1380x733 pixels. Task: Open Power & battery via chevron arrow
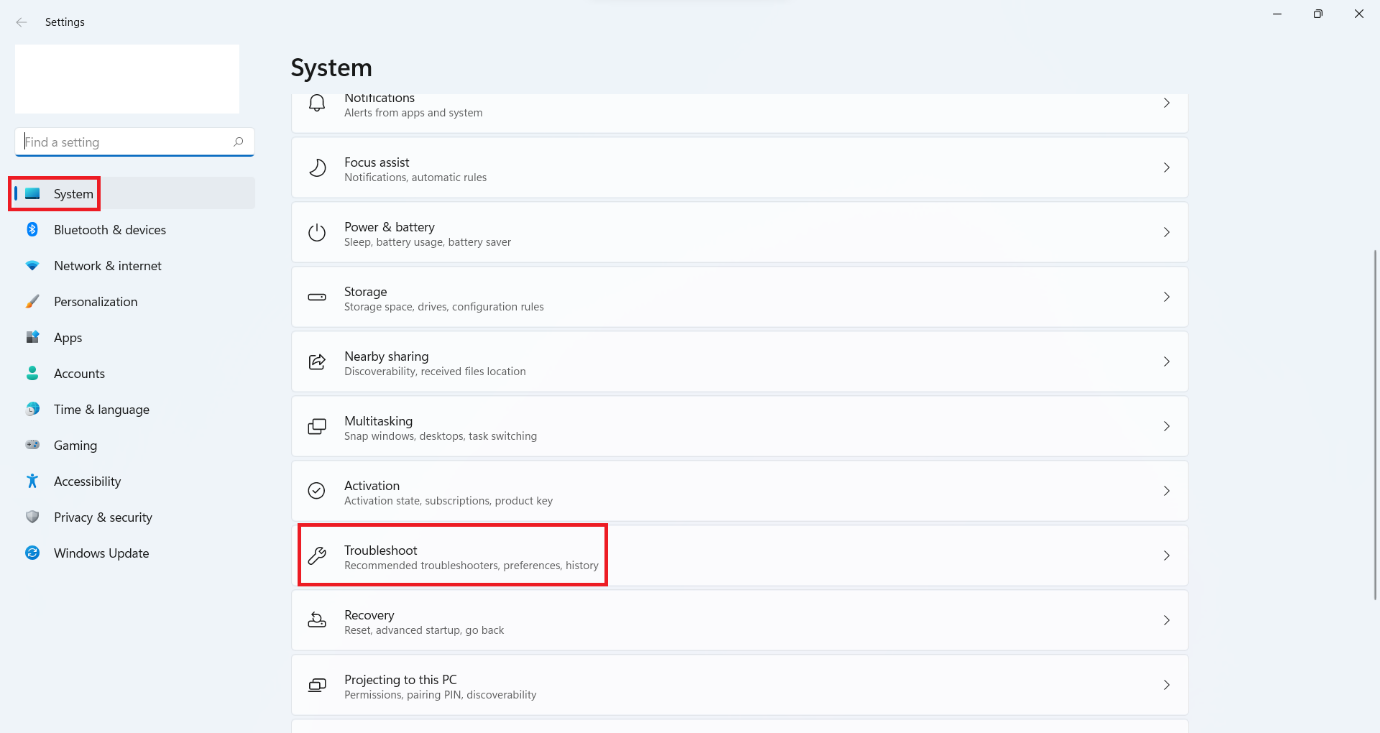click(1166, 232)
